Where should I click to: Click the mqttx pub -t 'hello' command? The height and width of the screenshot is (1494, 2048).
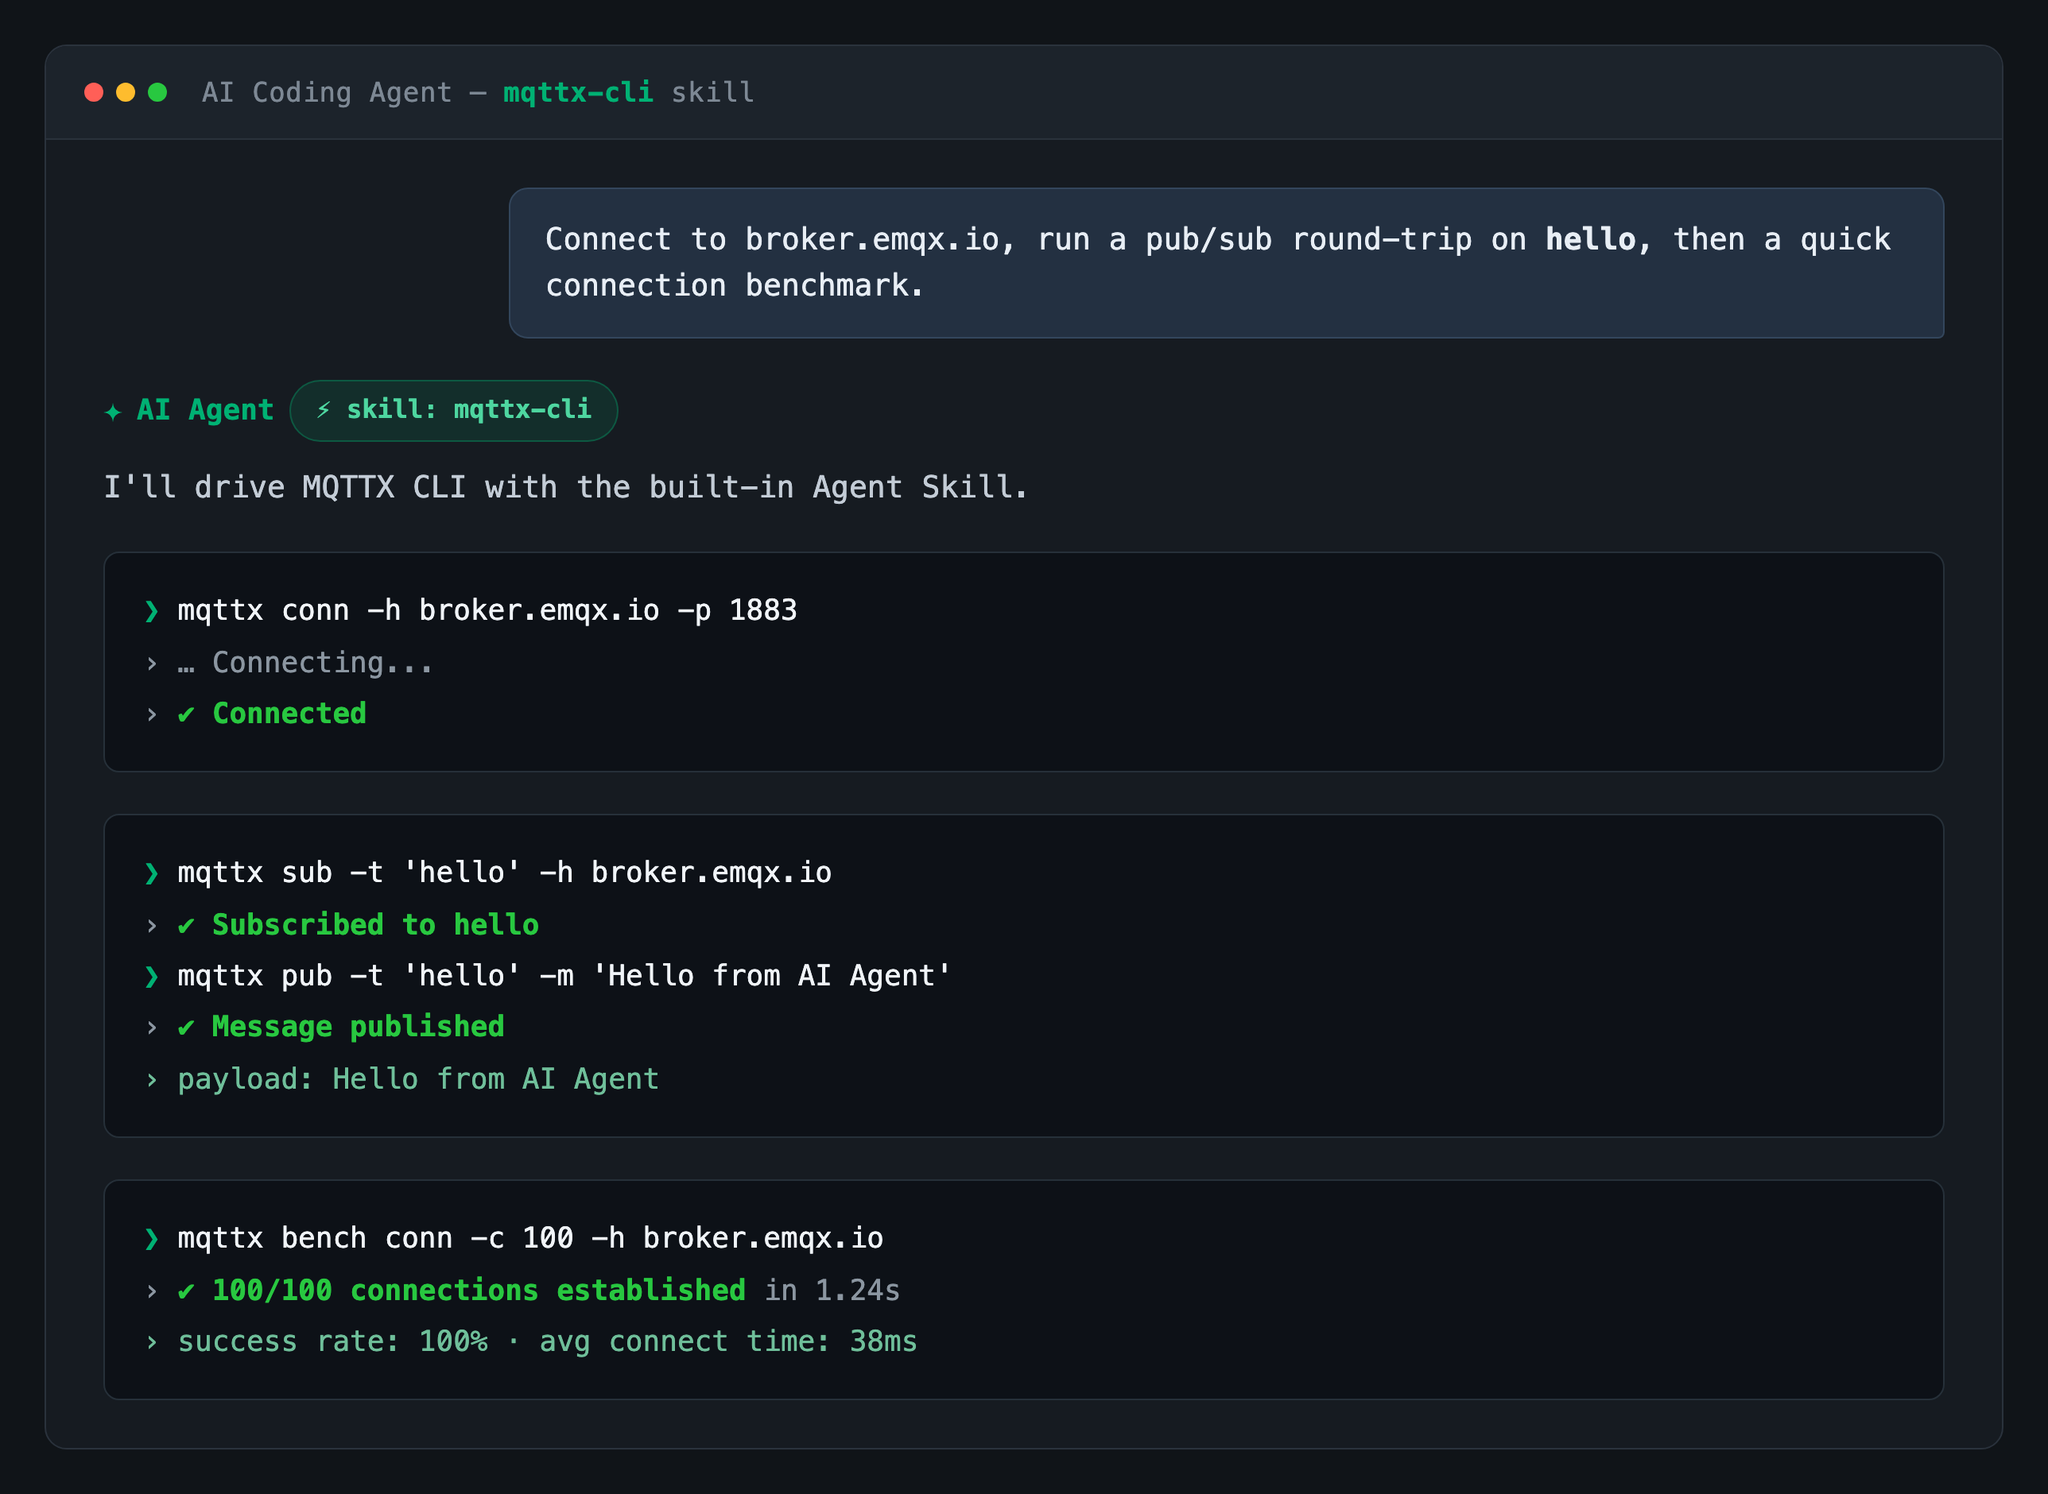click(565, 976)
